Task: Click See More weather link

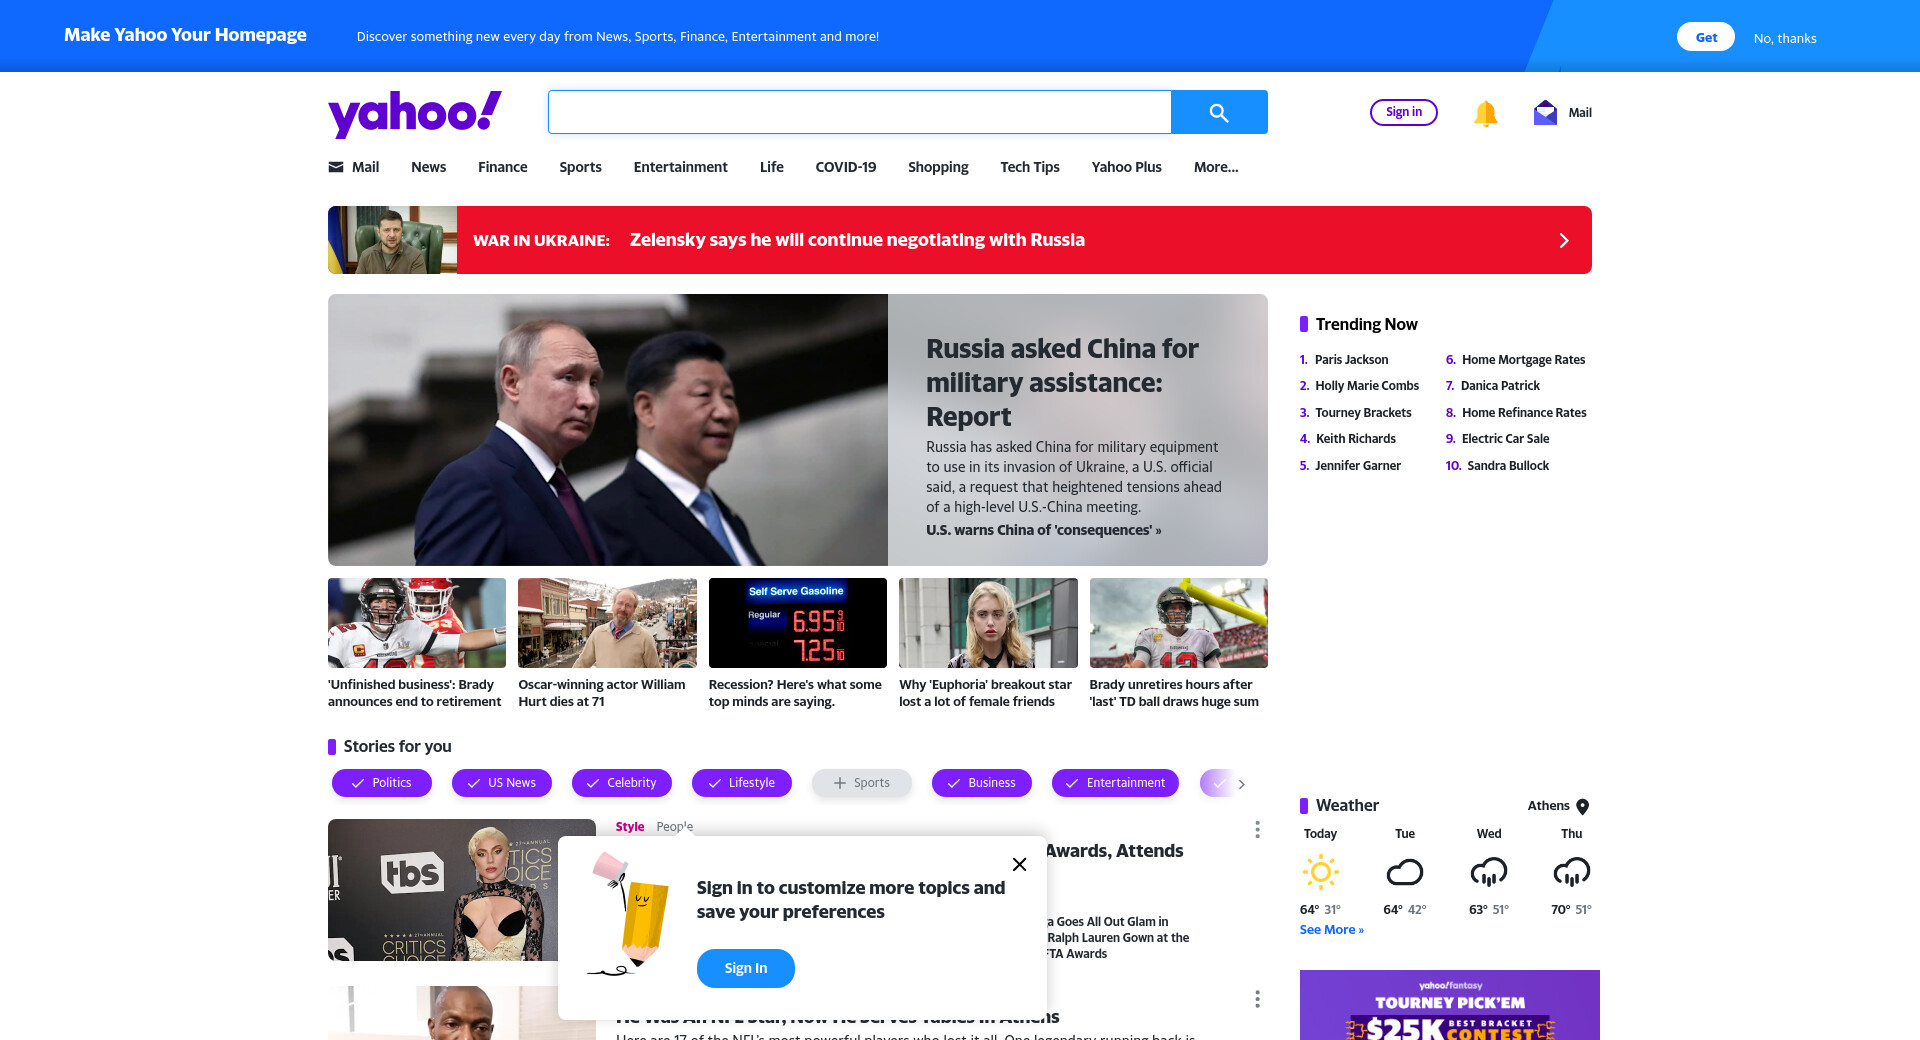Action: tap(1332, 930)
